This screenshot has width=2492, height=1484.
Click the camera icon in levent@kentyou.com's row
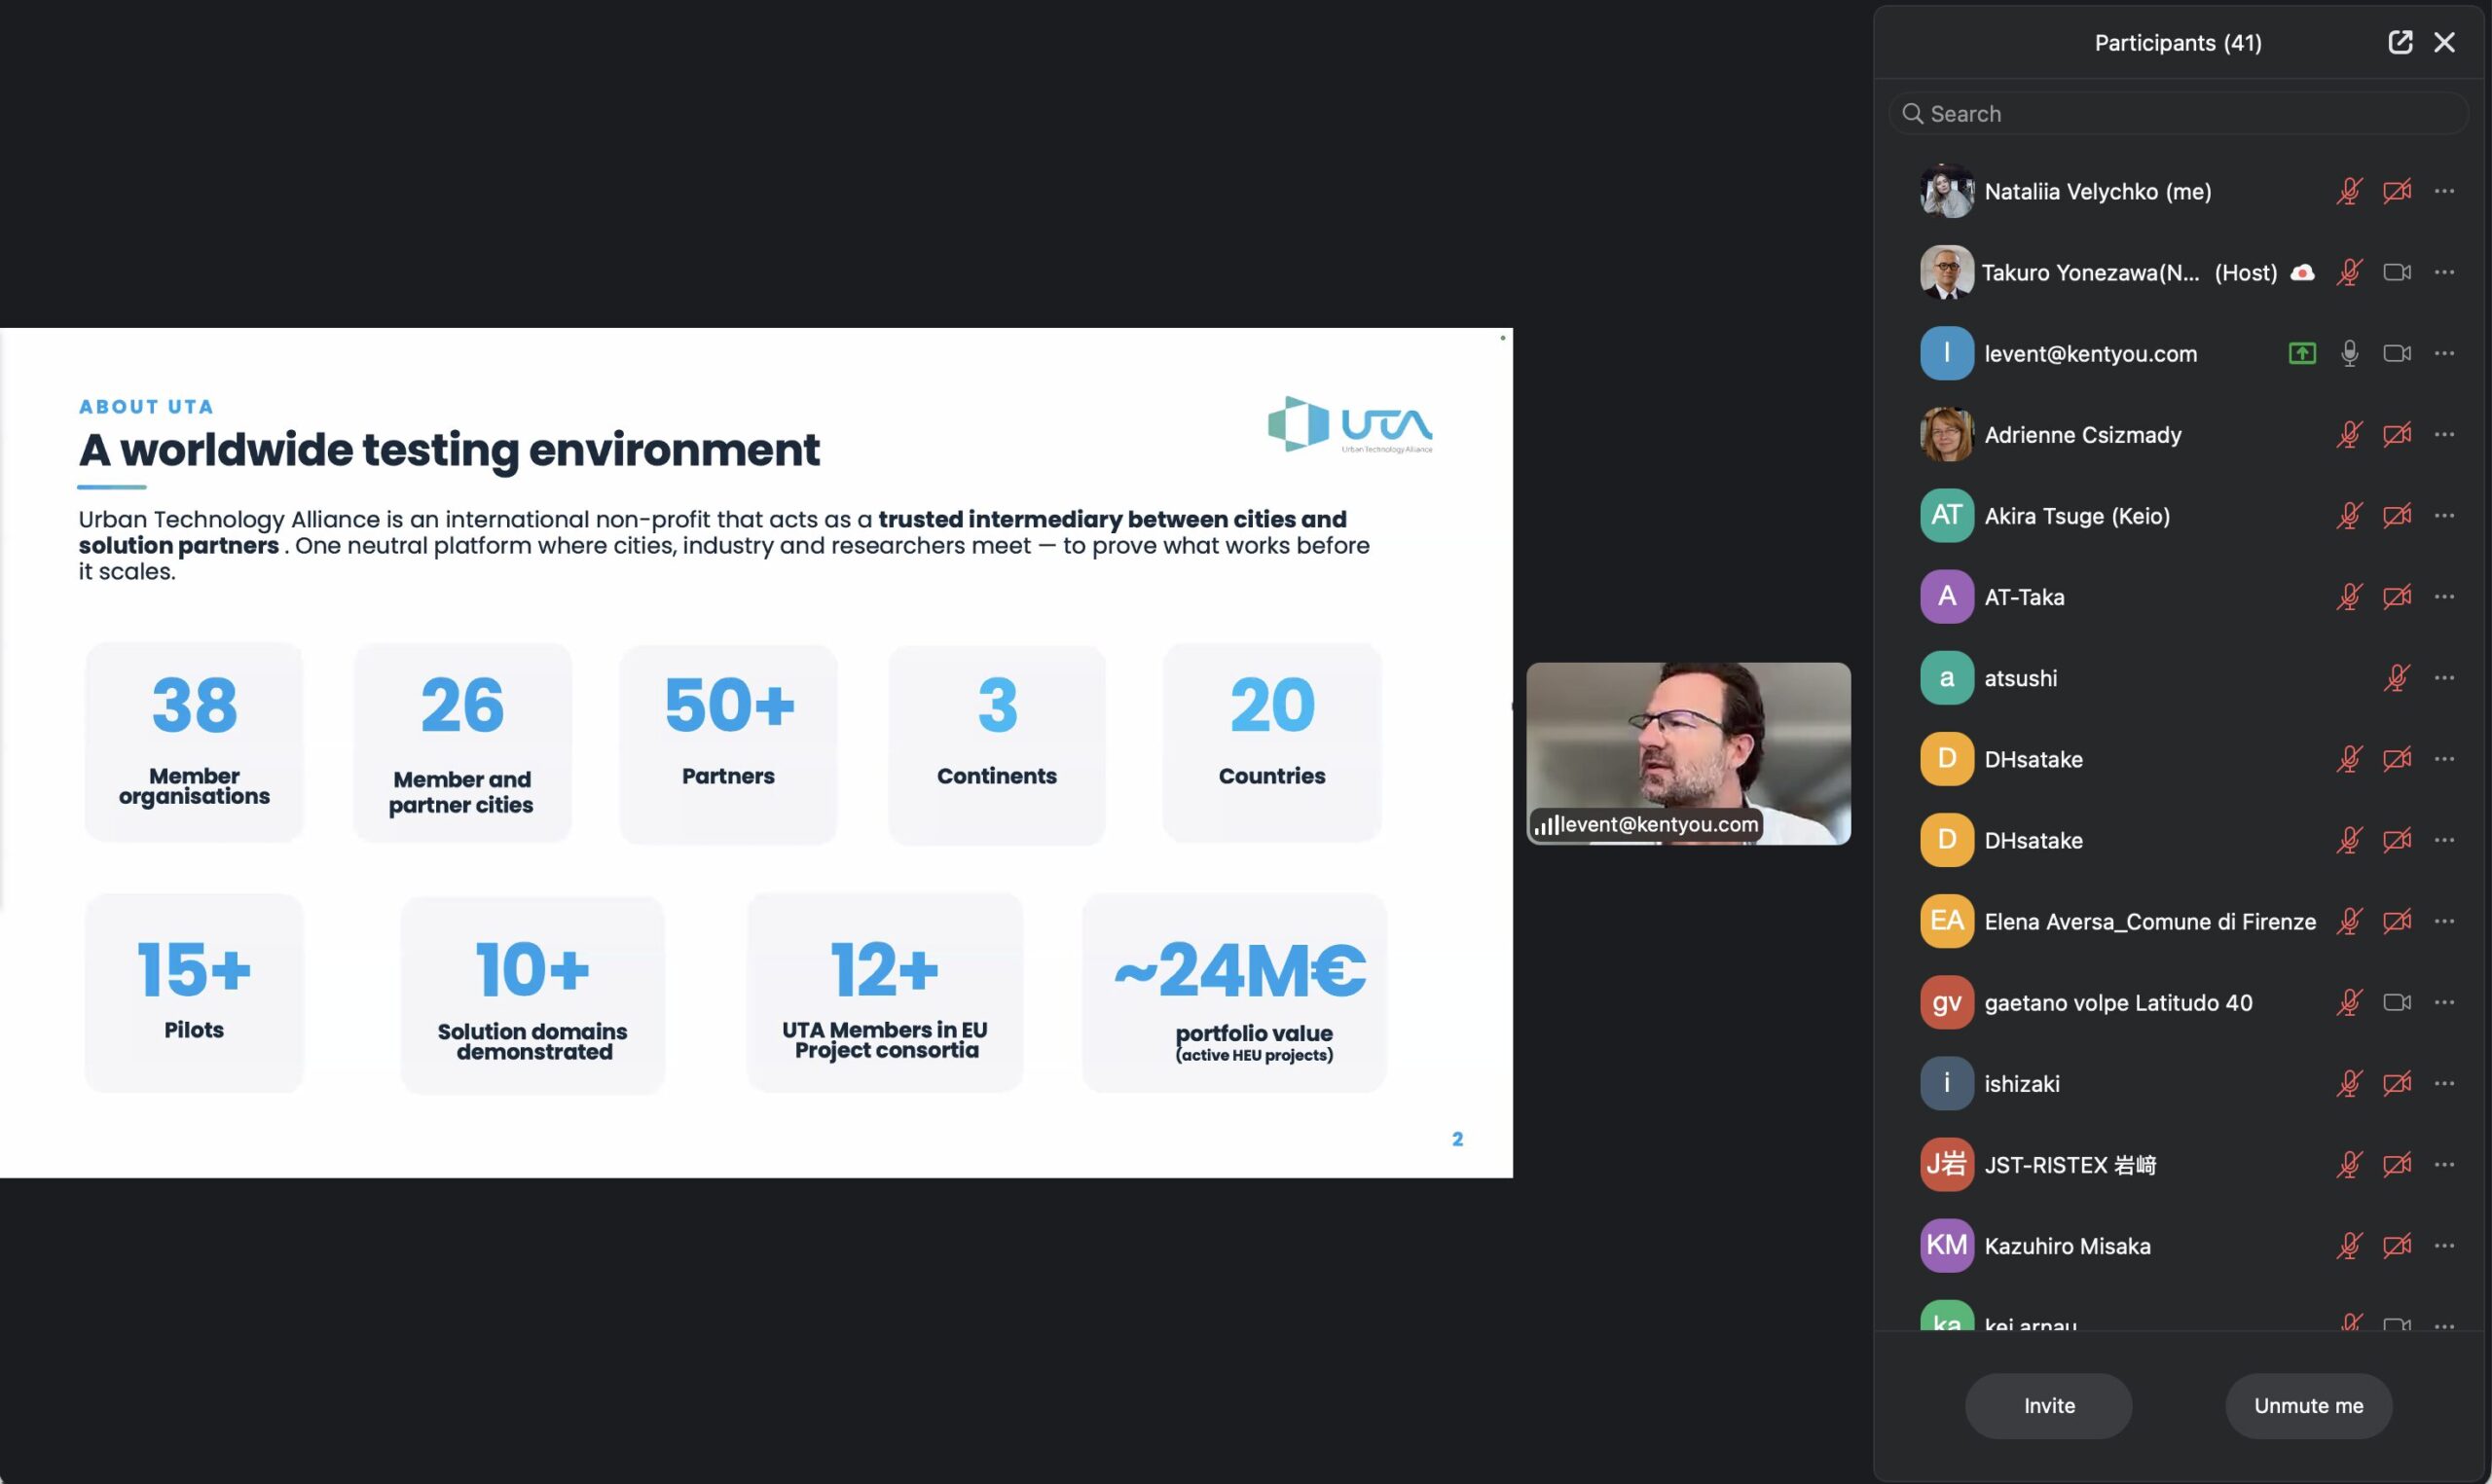(2397, 353)
